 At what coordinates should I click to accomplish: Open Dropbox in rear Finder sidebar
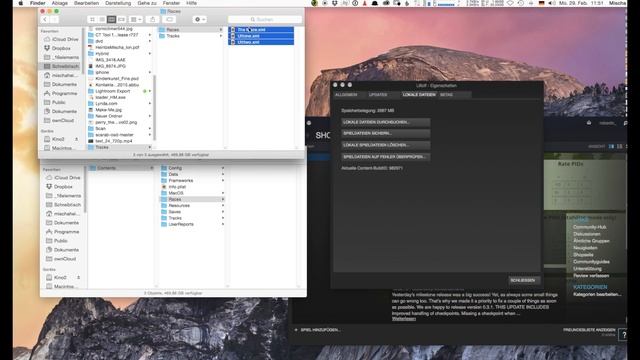tap(63, 187)
